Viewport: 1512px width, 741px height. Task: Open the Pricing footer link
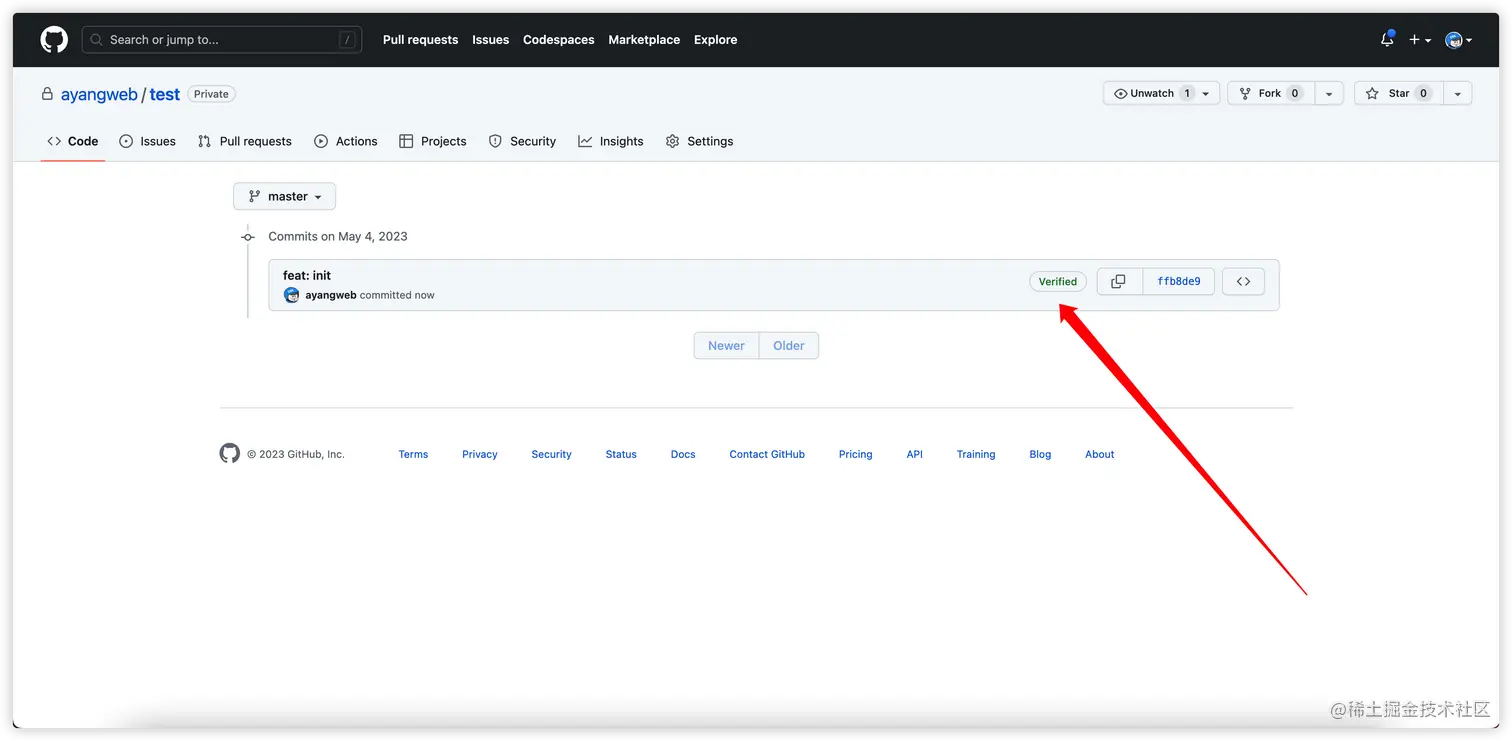click(855, 455)
